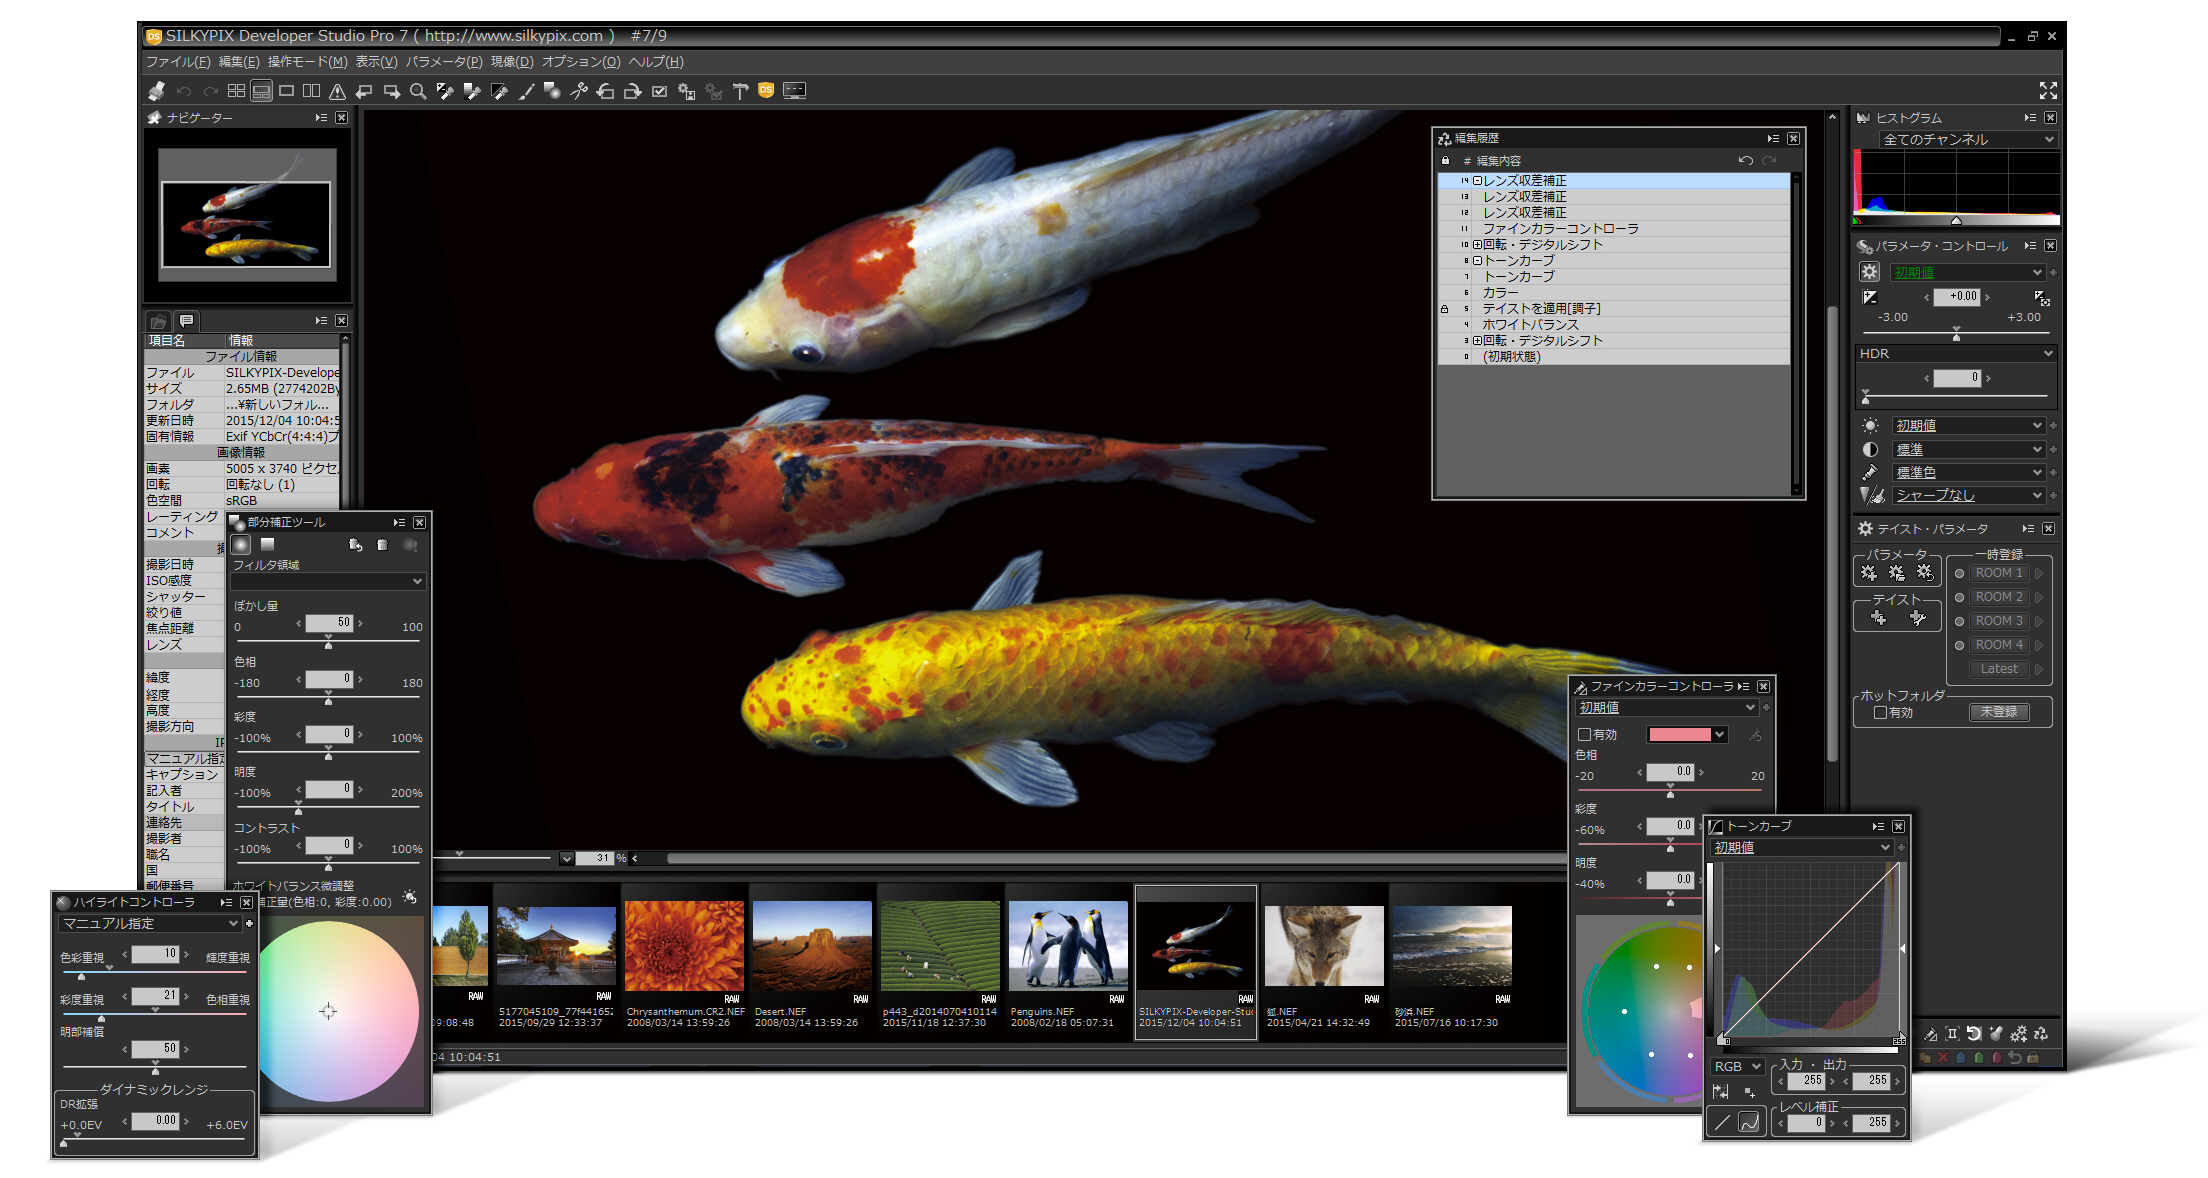The image size is (2208, 1178).
Task: Select ROOM 1 radio button
Action: click(x=1959, y=573)
